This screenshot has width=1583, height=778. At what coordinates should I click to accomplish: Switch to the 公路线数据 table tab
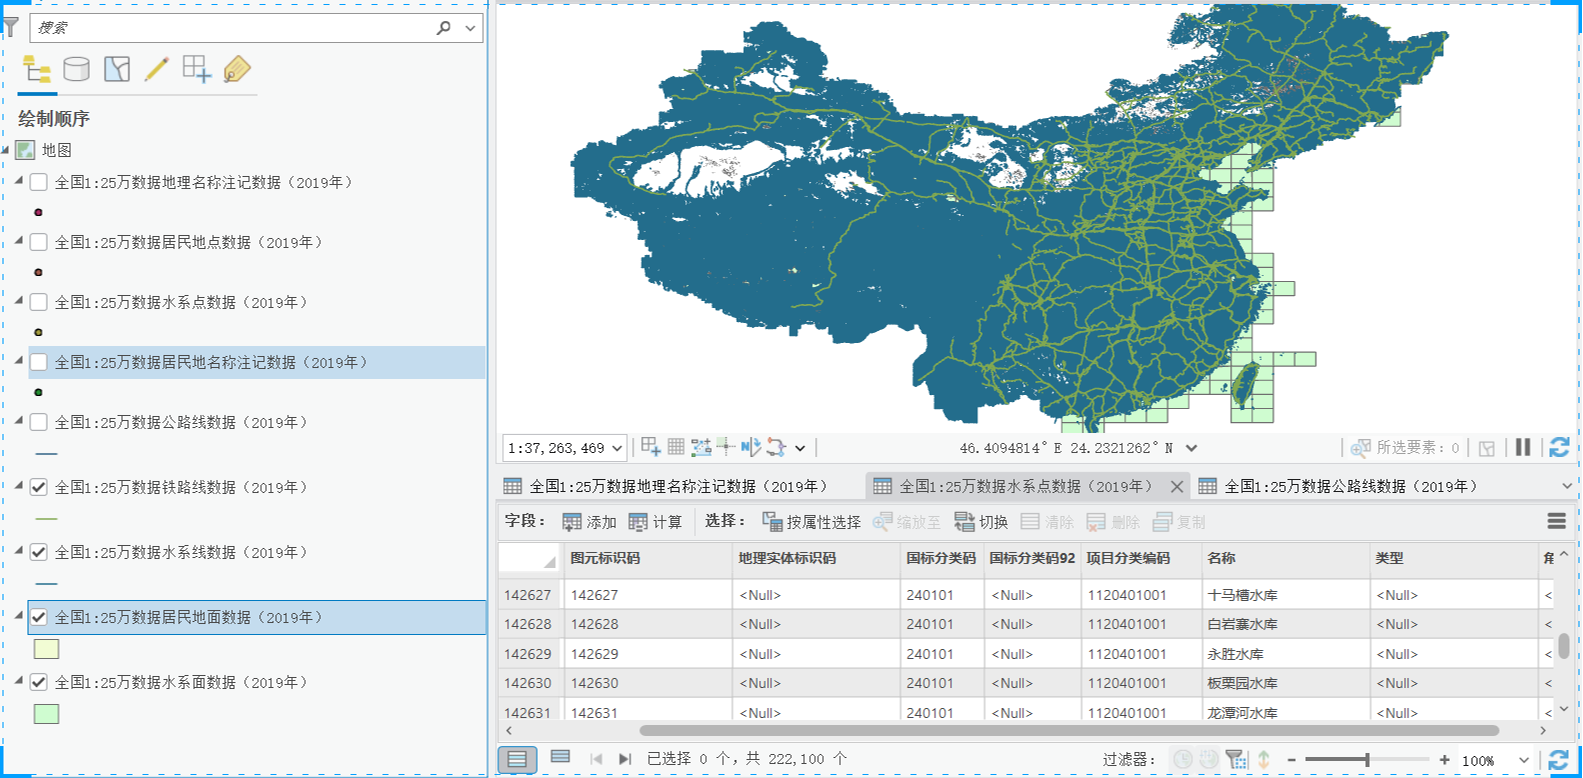(x=1340, y=486)
